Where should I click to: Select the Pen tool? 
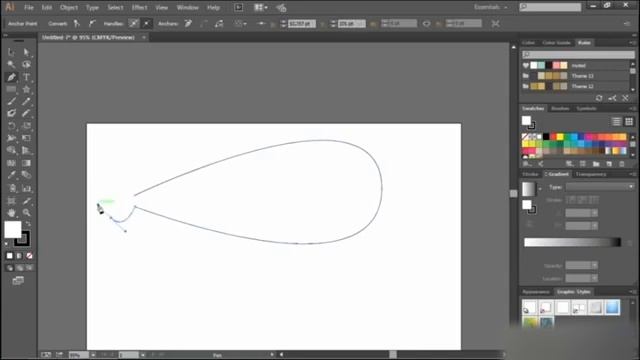11,77
